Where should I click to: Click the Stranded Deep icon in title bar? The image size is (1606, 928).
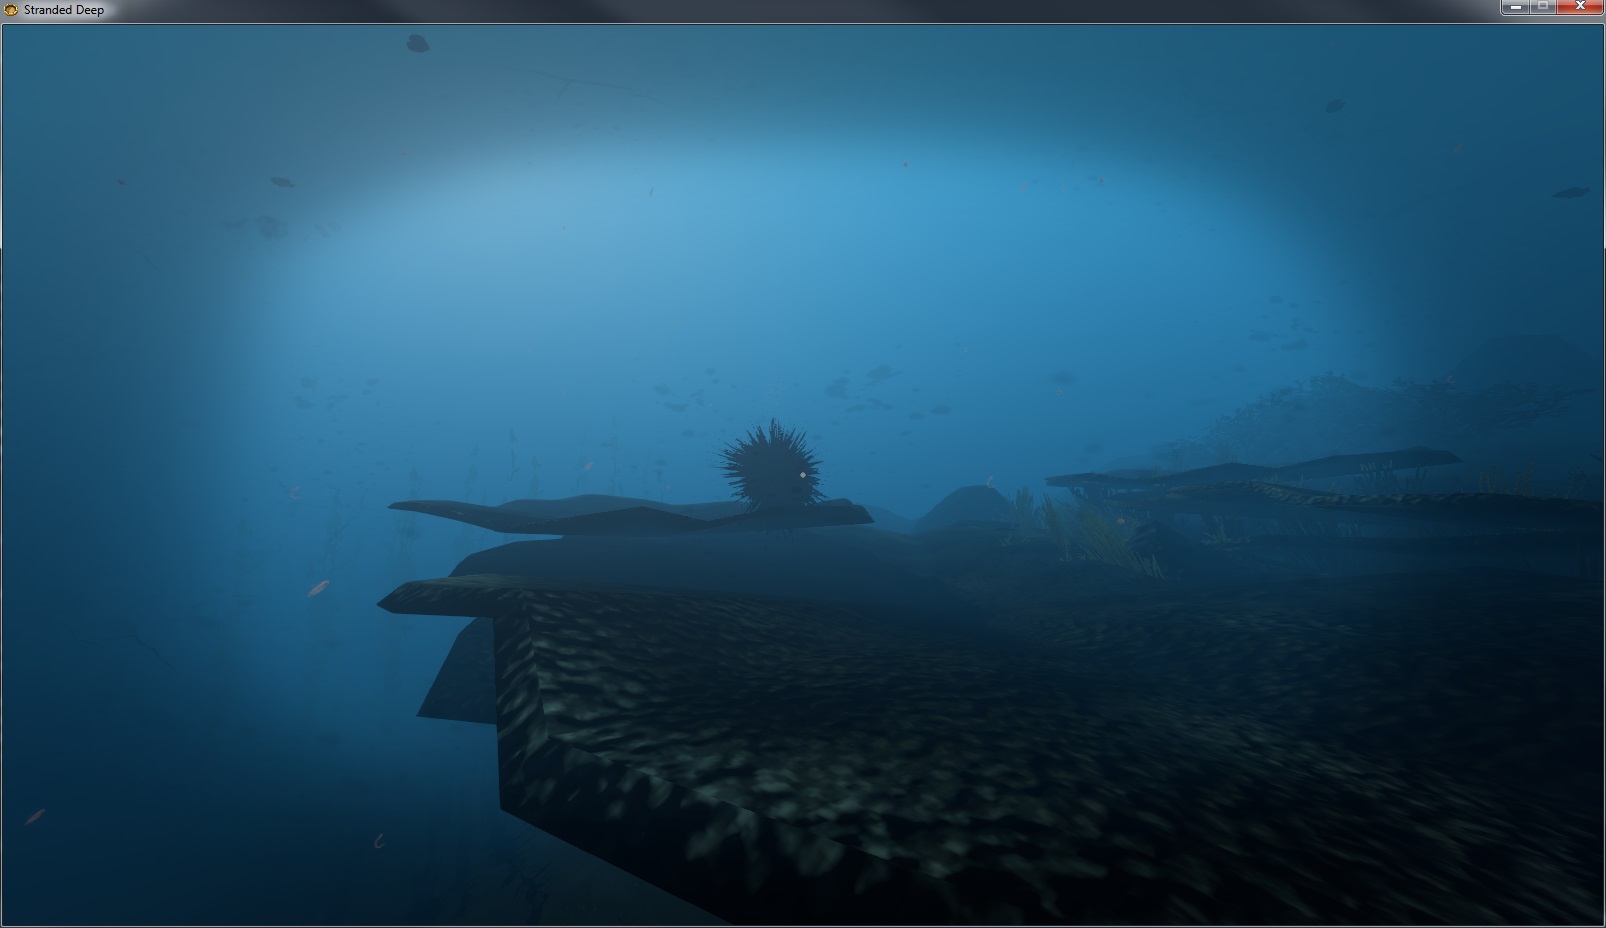pyautogui.click(x=12, y=9)
